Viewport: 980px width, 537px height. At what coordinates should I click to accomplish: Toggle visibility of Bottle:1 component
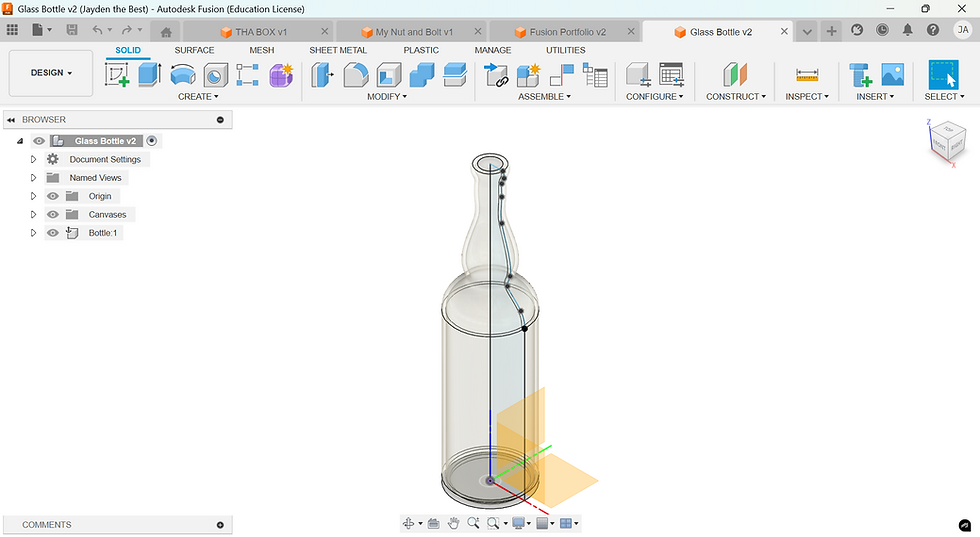pos(52,233)
